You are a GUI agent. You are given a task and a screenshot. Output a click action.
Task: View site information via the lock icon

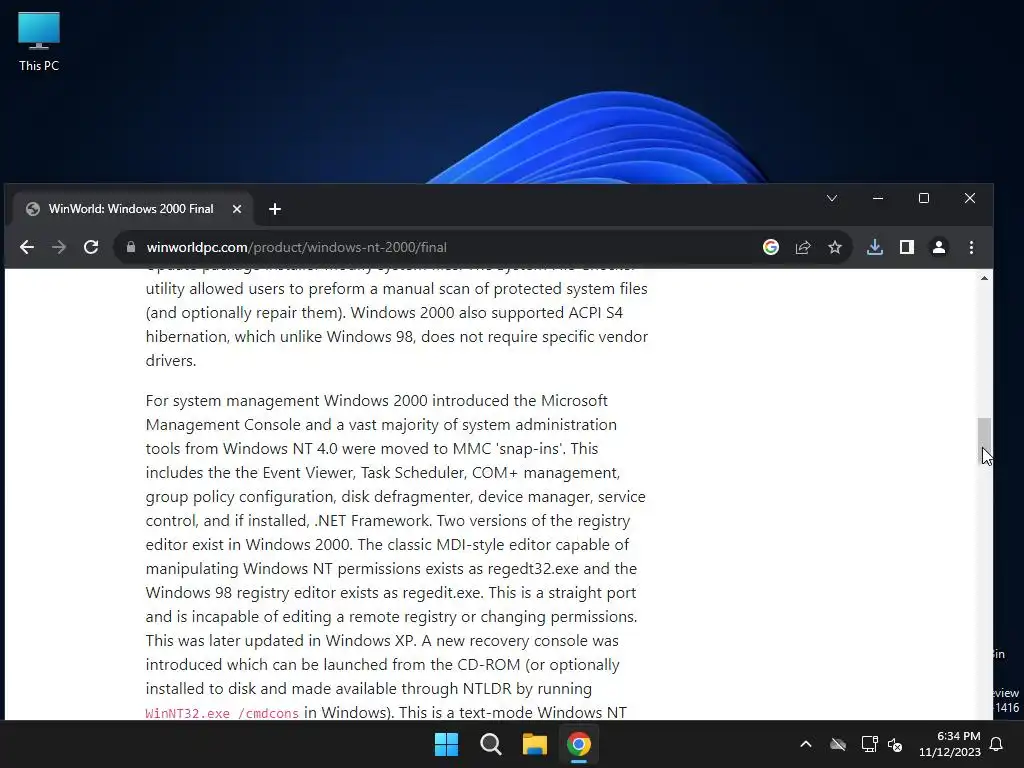pos(131,247)
